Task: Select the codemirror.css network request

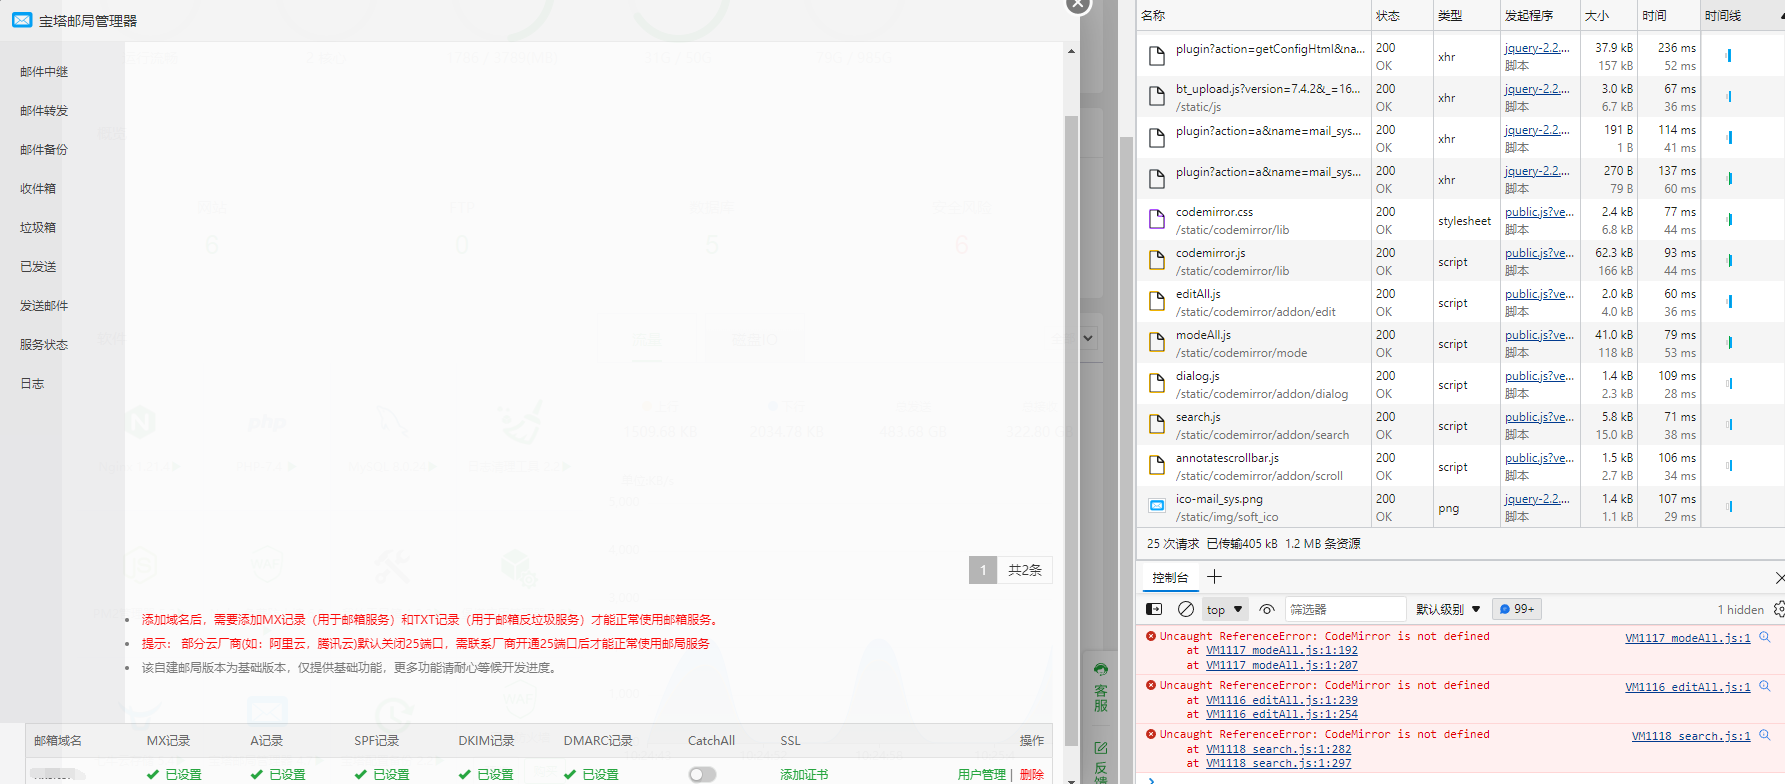Action: [1460, 220]
